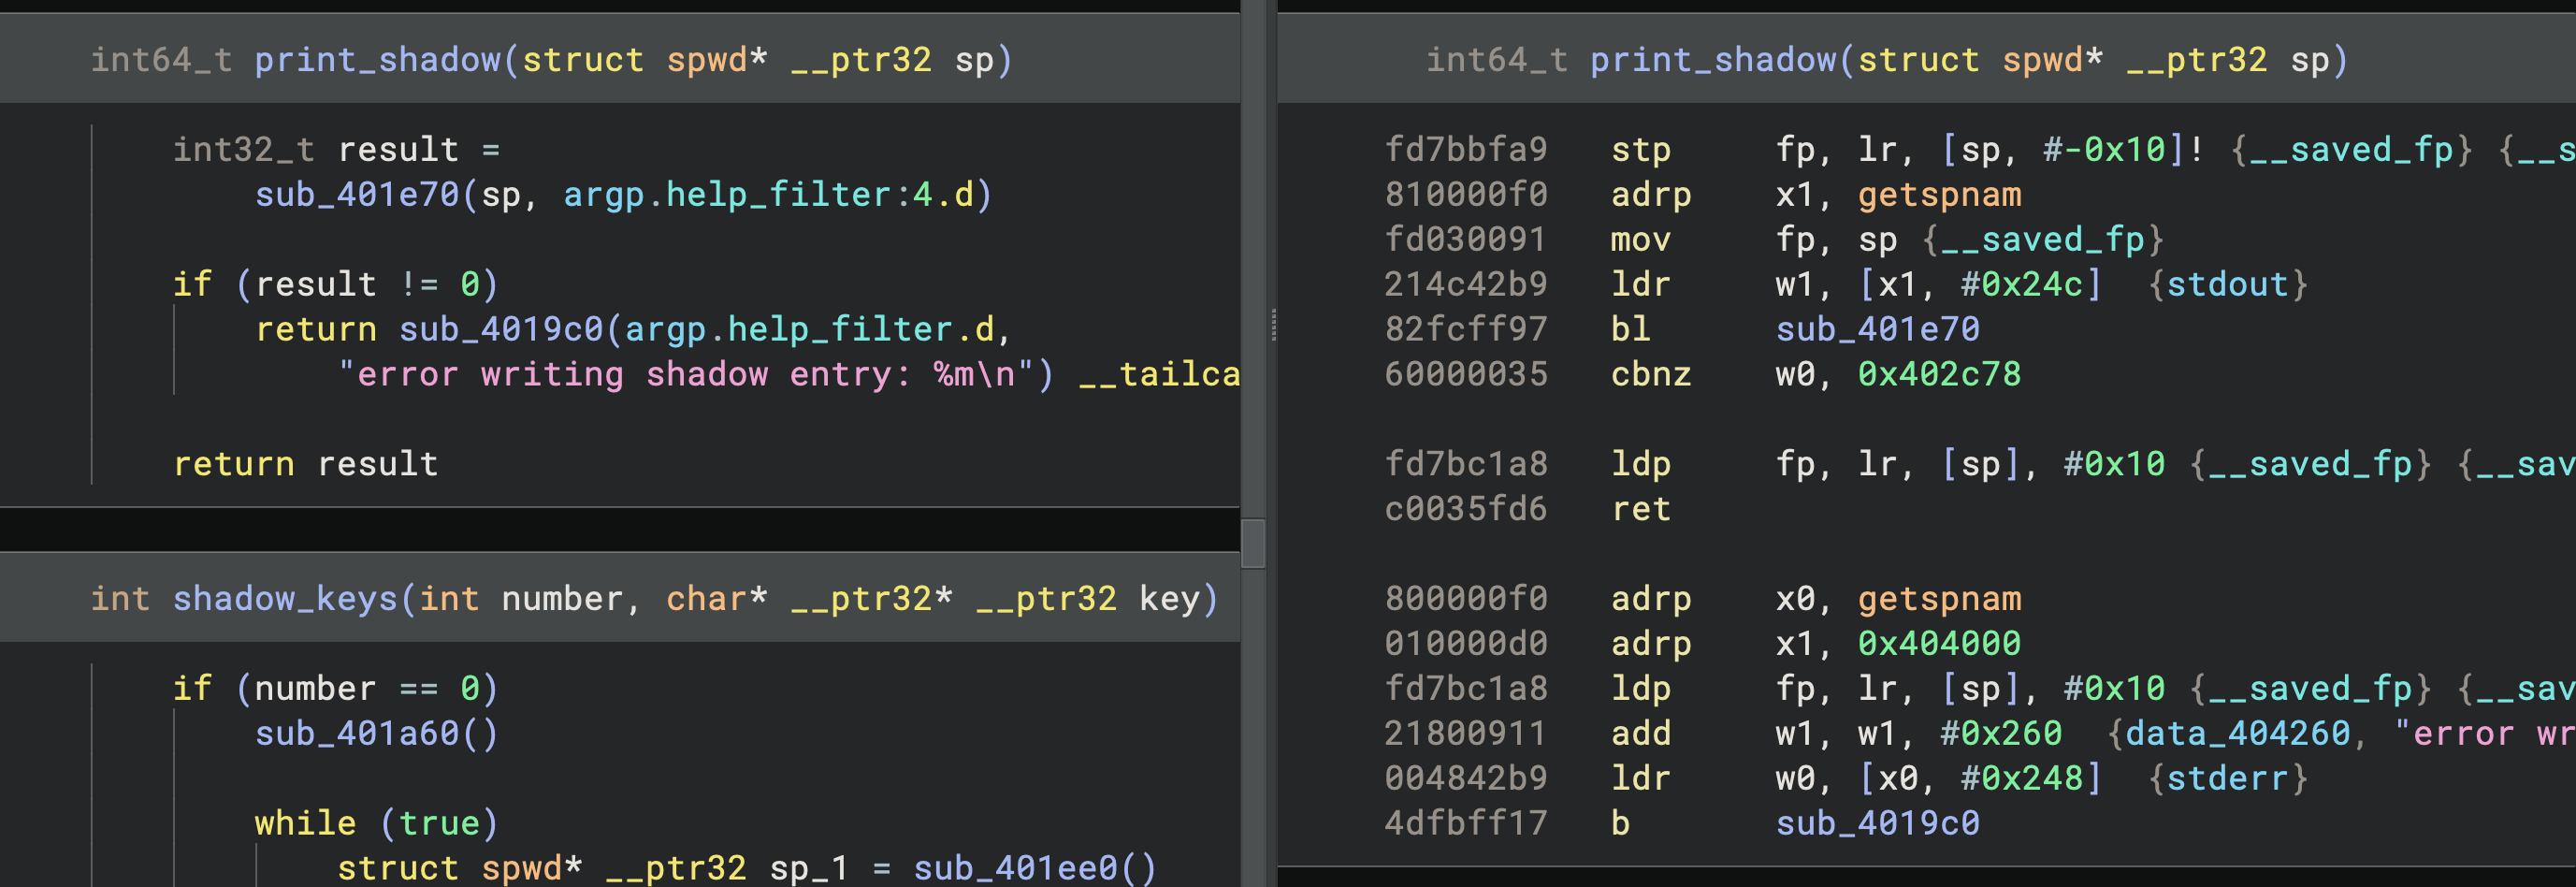Select the stdout annotation in ldr instruction
This screenshot has height=887, width=2576.
2227,284
